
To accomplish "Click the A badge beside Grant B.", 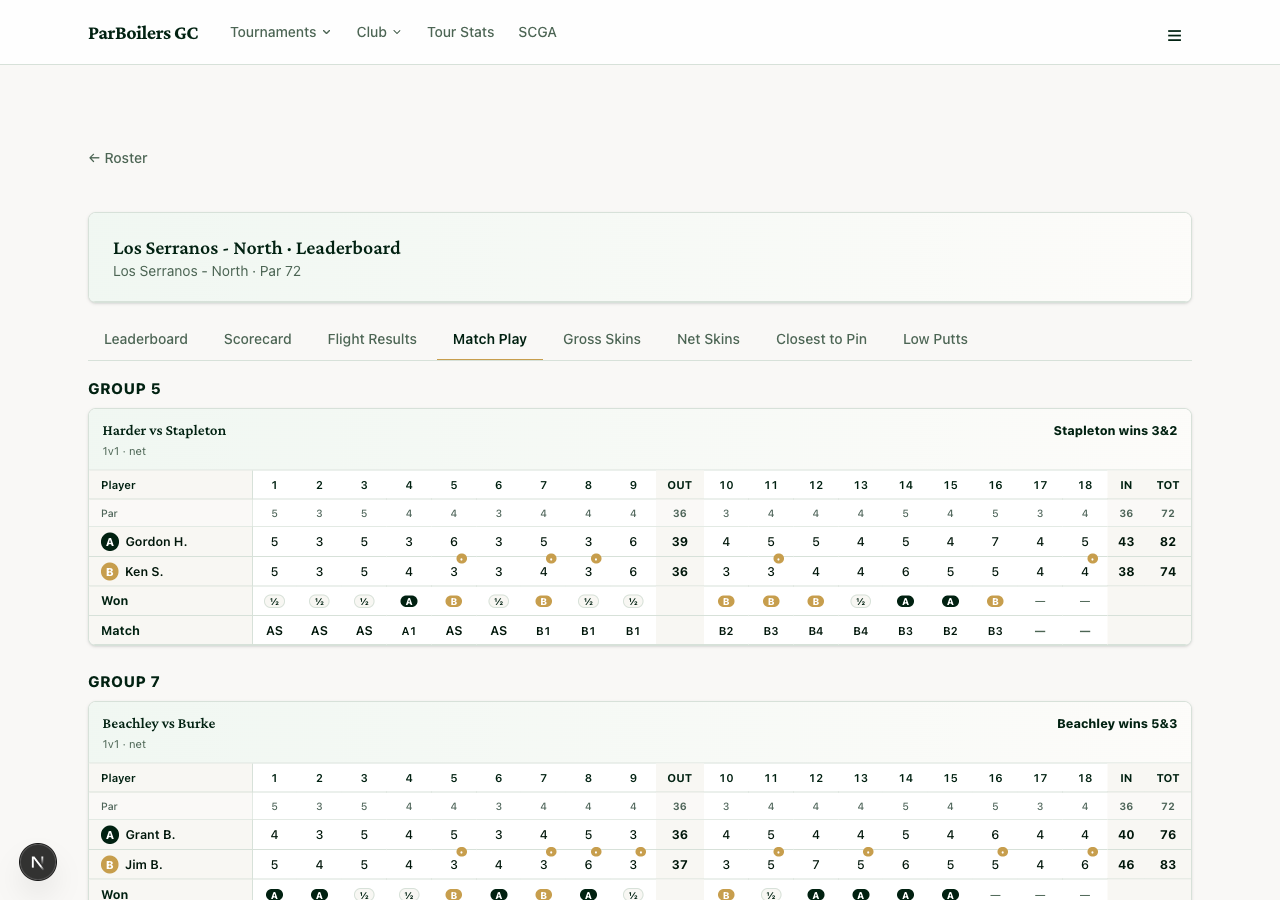I will tap(110, 835).
